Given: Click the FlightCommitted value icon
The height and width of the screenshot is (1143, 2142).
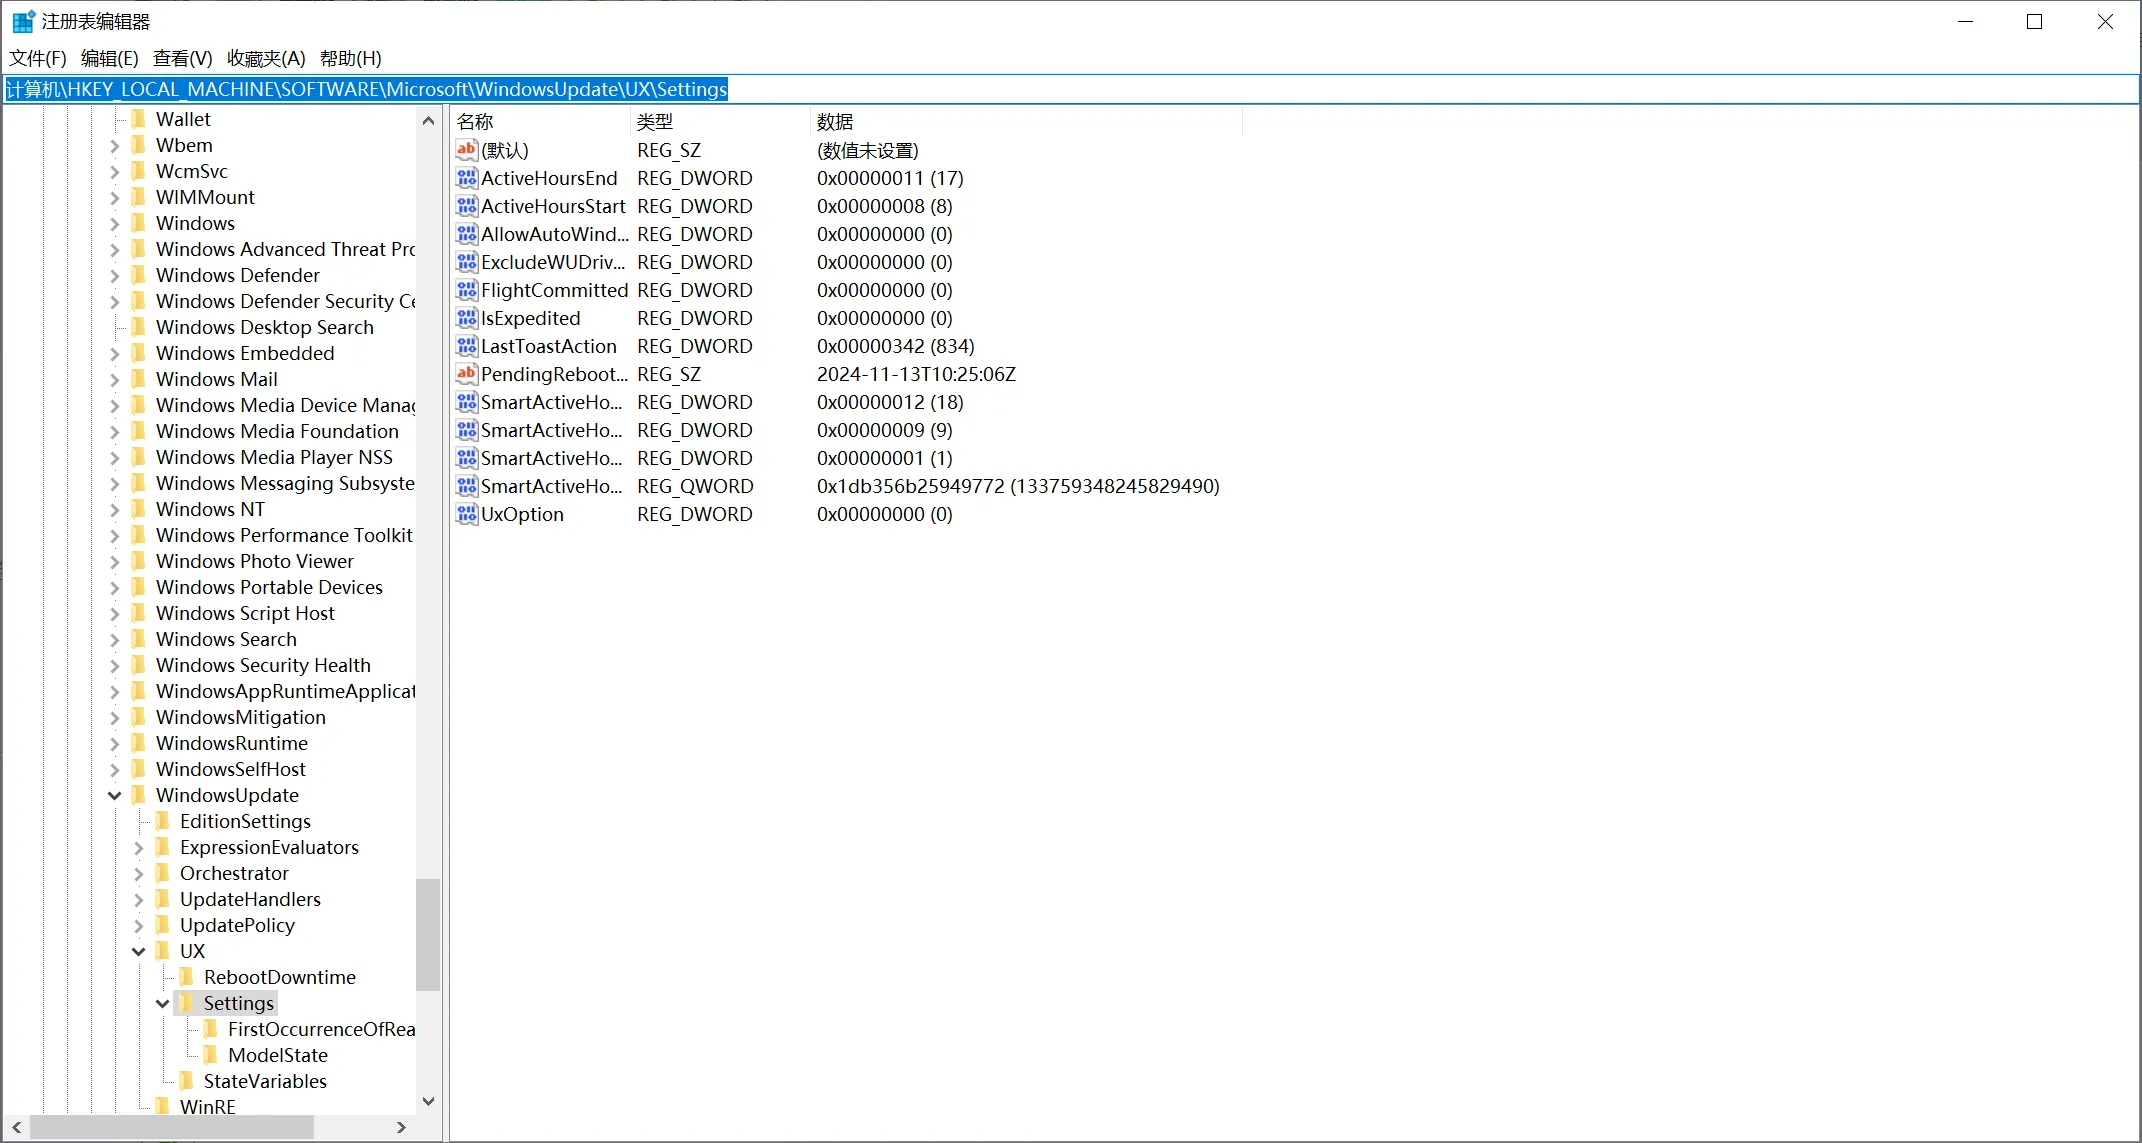Looking at the screenshot, I should pyautogui.click(x=466, y=290).
